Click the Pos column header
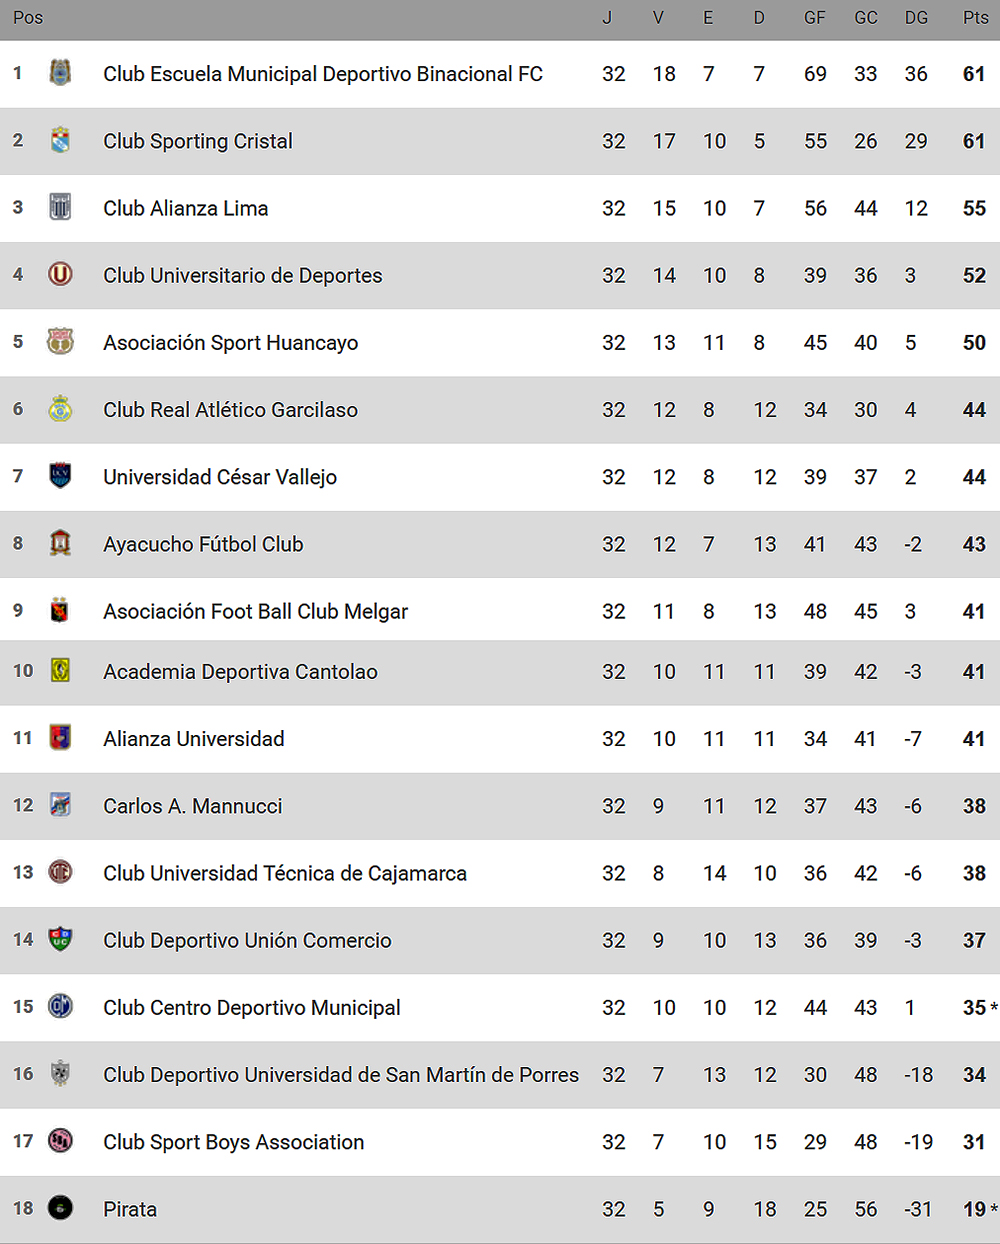This screenshot has width=1000, height=1244. point(28,18)
